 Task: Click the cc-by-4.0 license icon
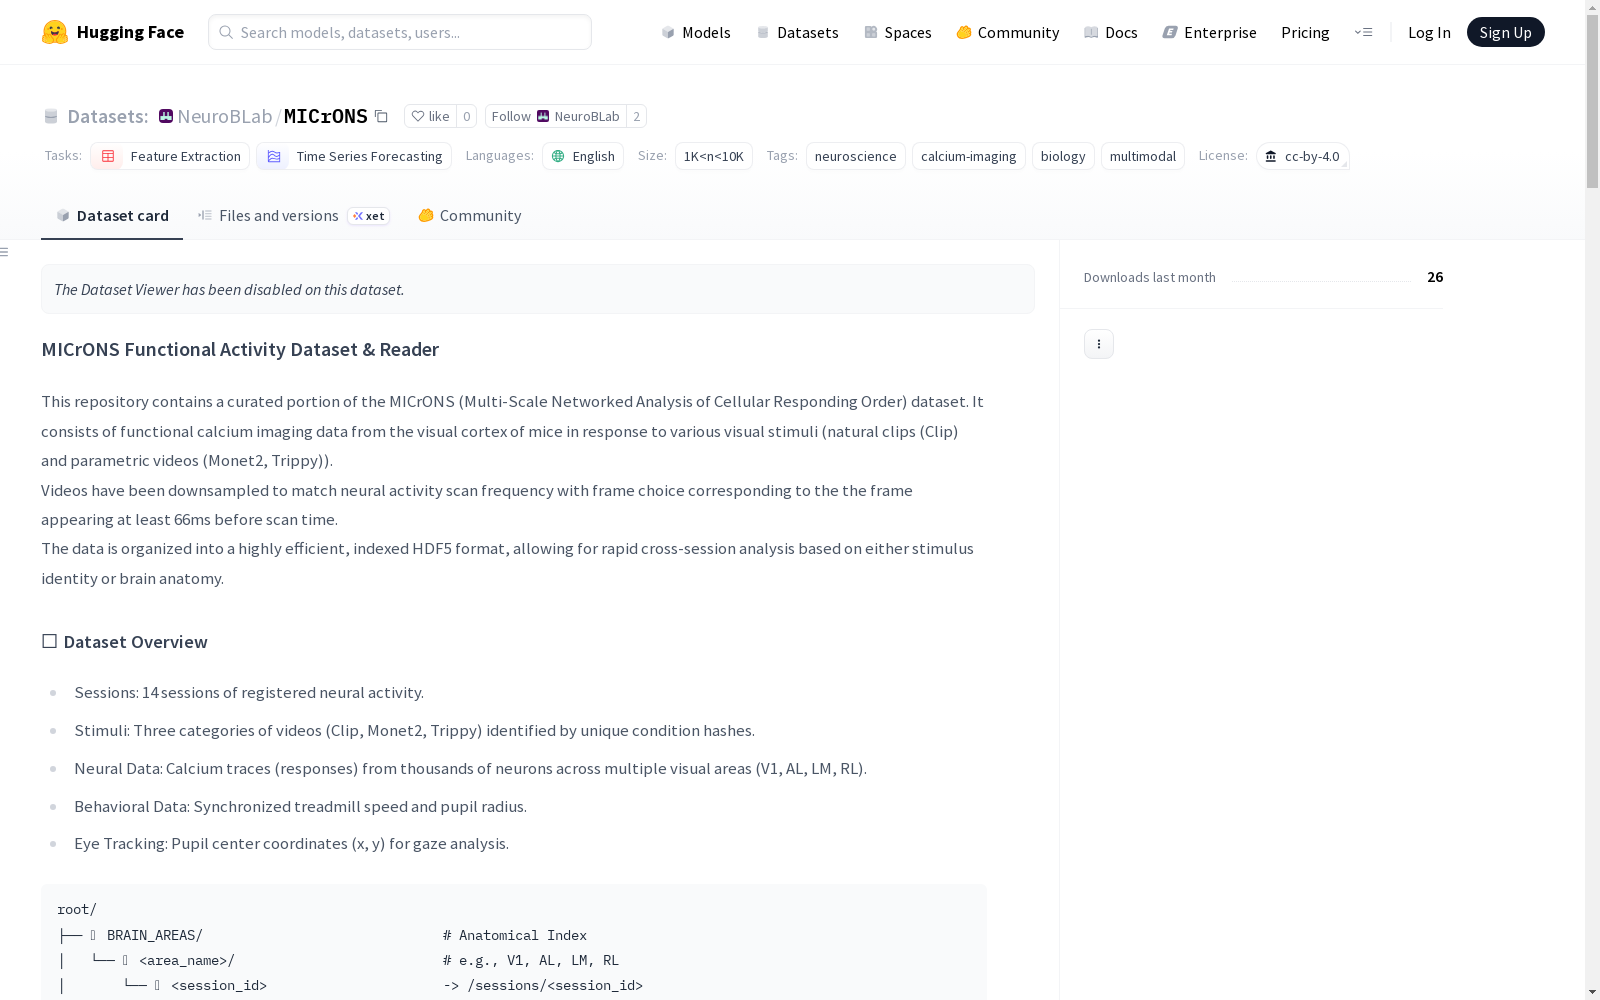click(x=1271, y=156)
